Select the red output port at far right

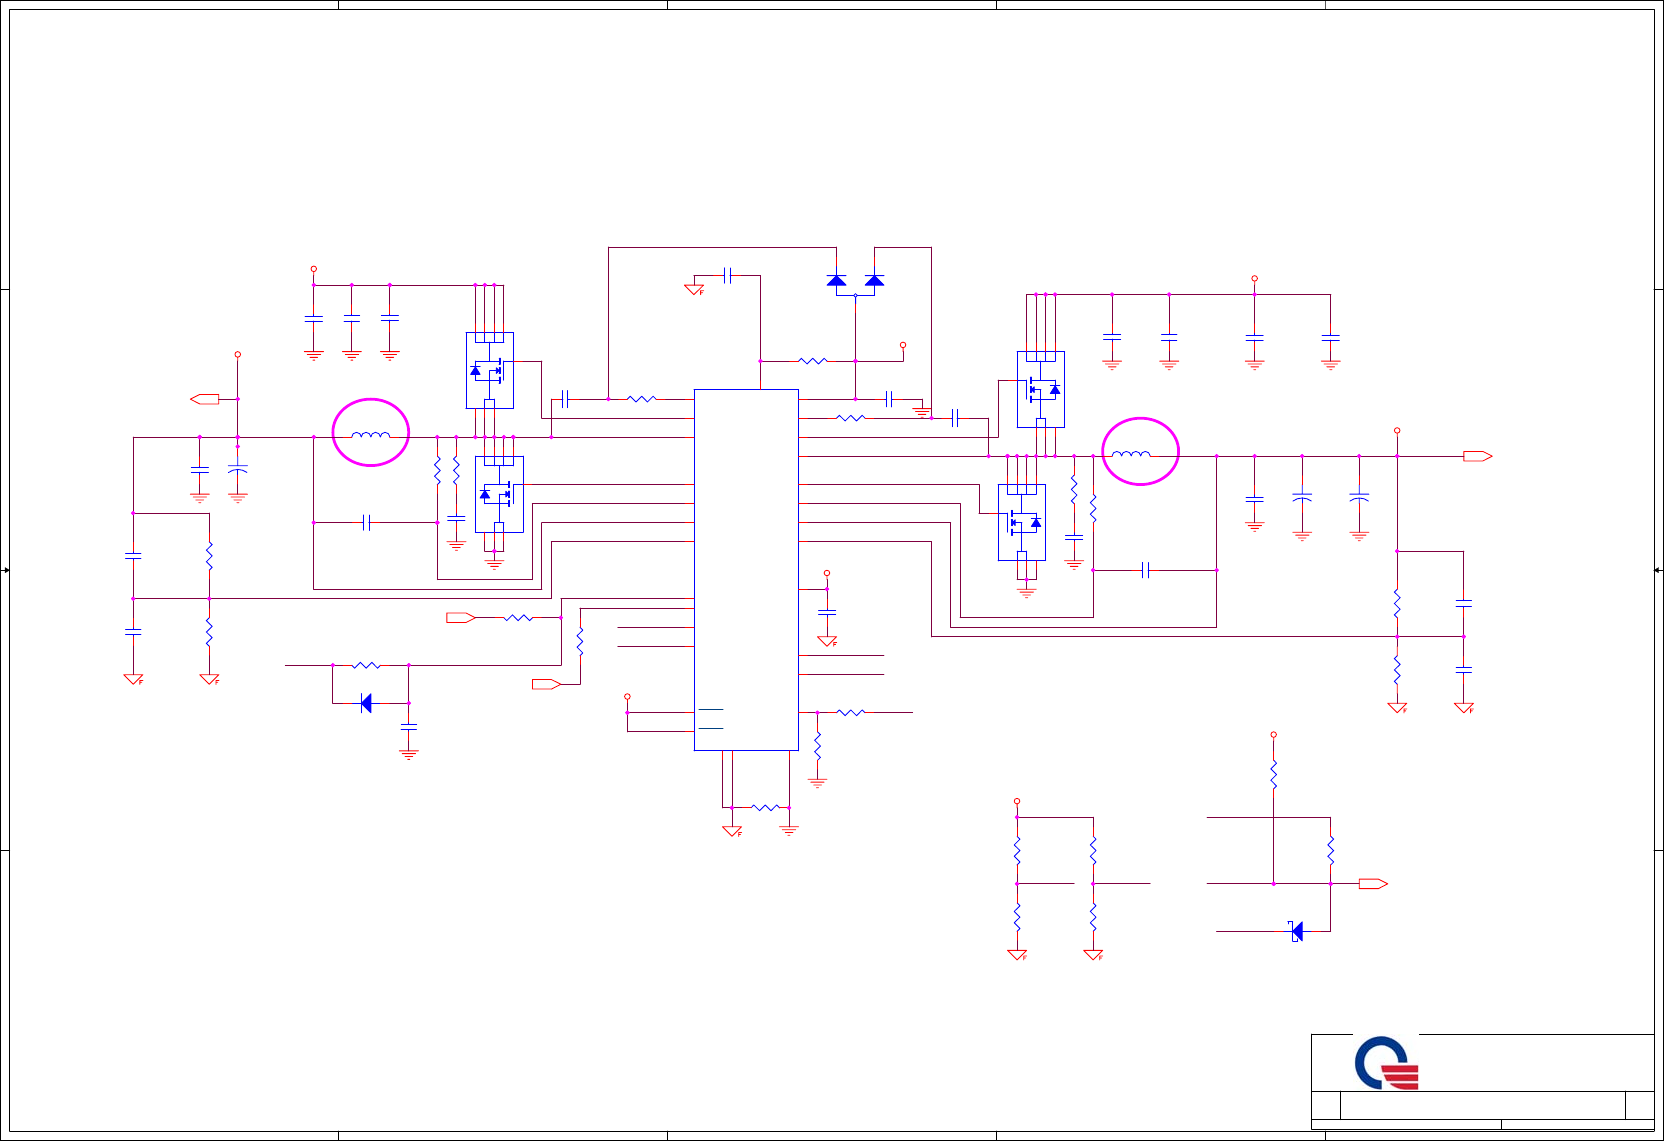pyautogui.click(x=1477, y=456)
